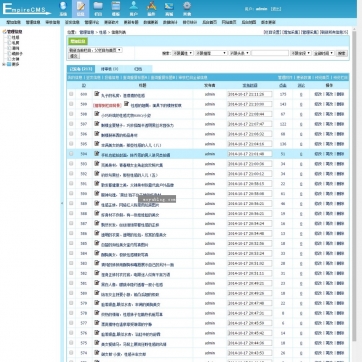Click the publish time field in row 593

pos(250,164)
